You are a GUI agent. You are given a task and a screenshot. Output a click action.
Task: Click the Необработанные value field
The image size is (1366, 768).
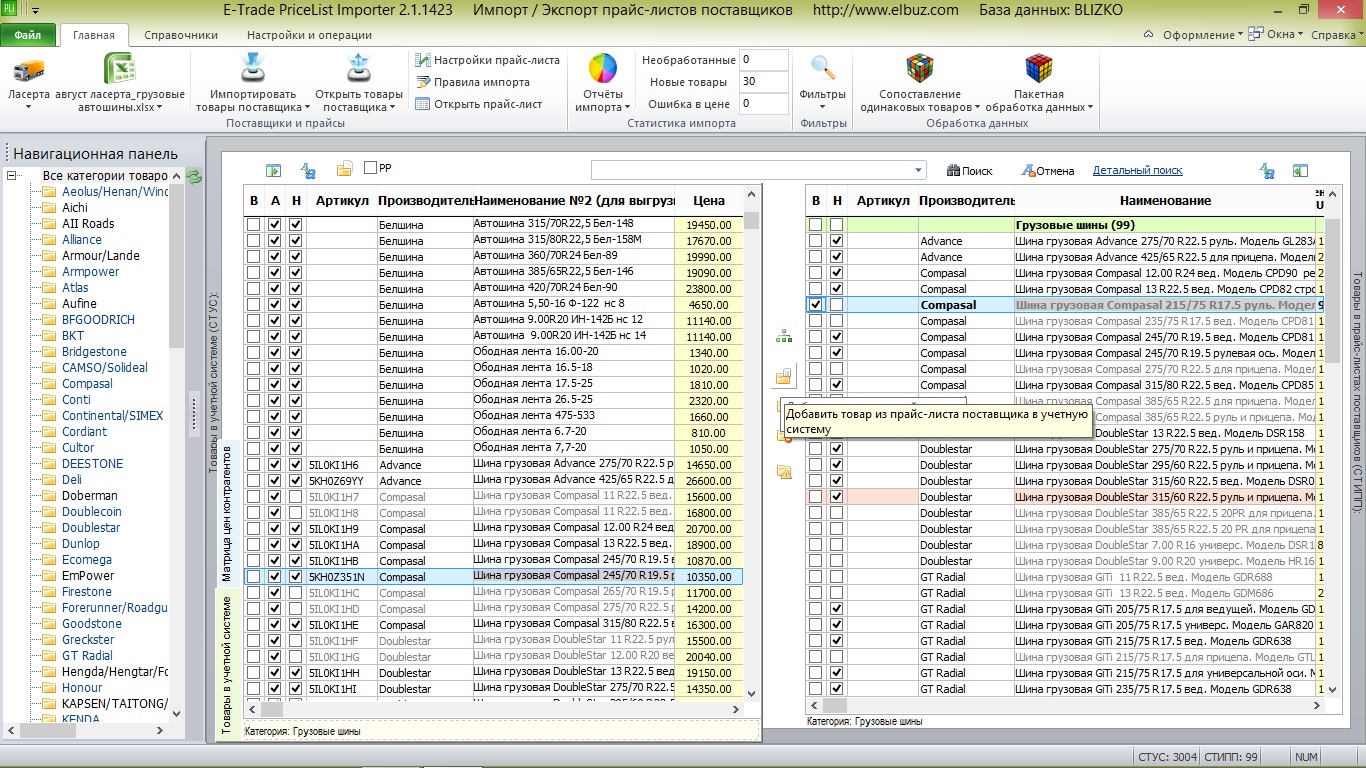pyautogui.click(x=765, y=60)
